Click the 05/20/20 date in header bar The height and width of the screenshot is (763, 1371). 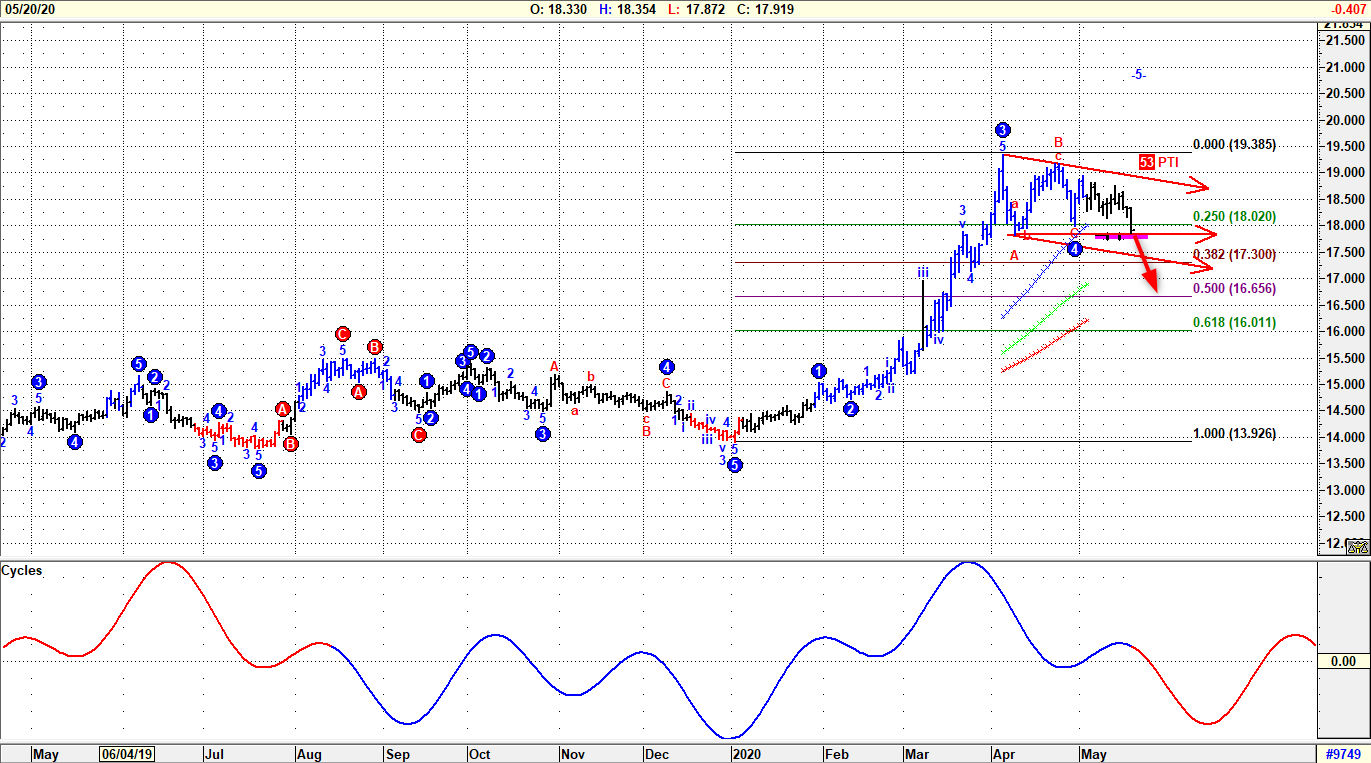(28, 9)
